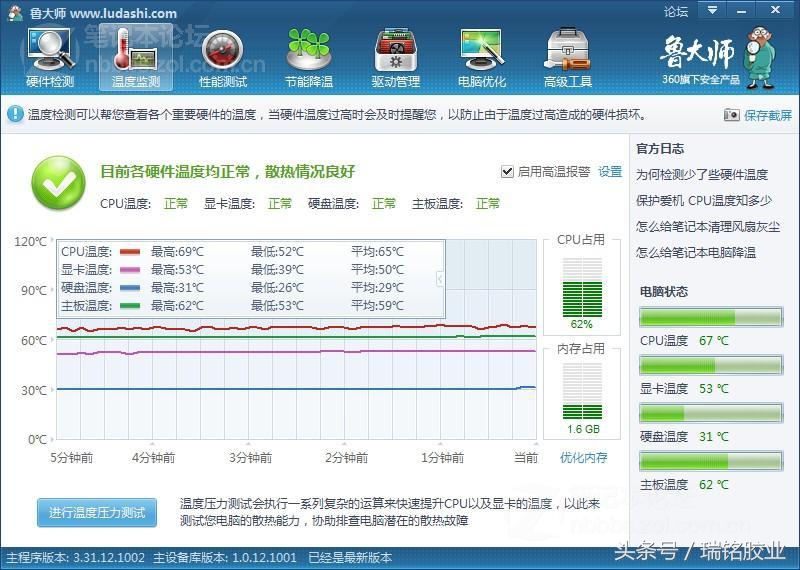Click the 内存占用 1.6 GB meter

pos(582,391)
